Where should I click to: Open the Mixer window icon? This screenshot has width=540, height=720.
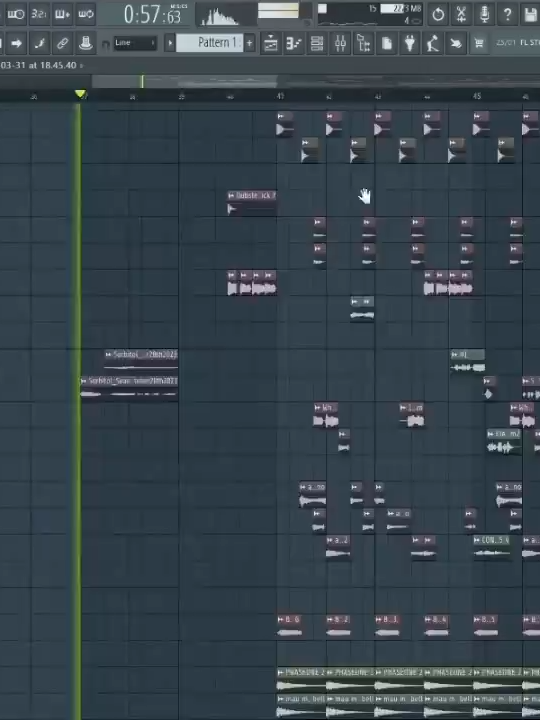pos(340,43)
